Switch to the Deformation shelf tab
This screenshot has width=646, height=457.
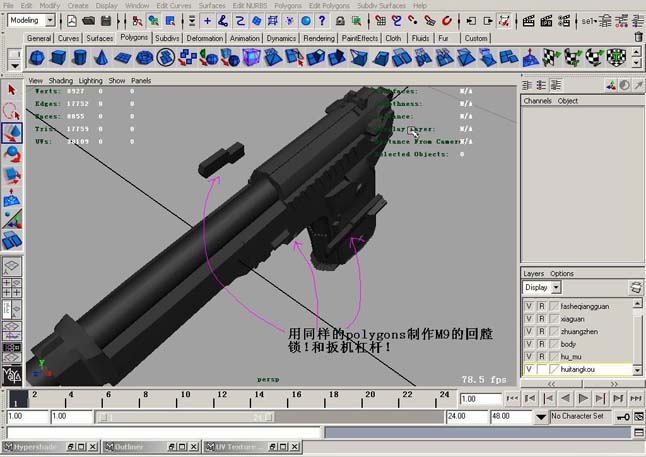pyautogui.click(x=204, y=38)
